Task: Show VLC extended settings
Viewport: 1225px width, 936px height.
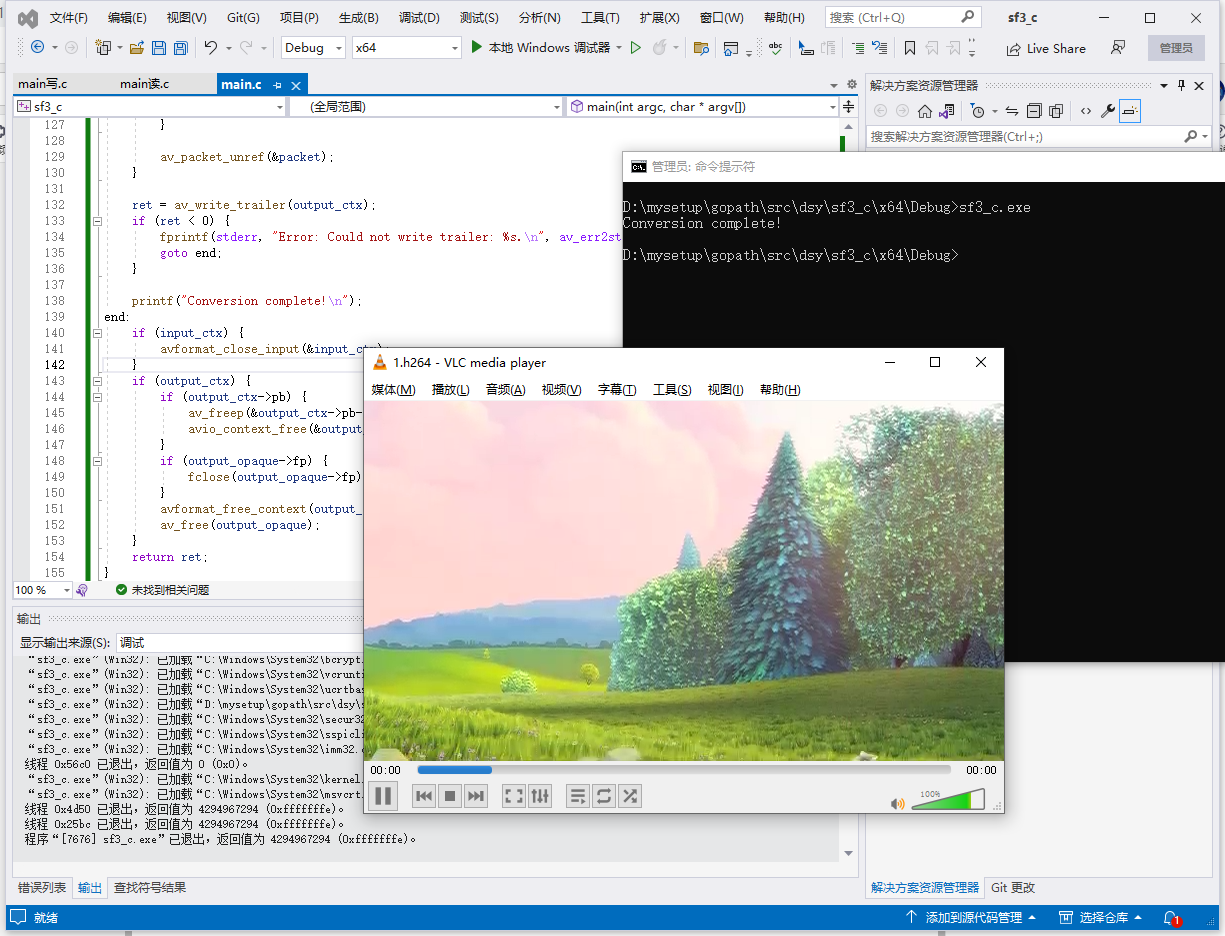Action: tap(540, 796)
